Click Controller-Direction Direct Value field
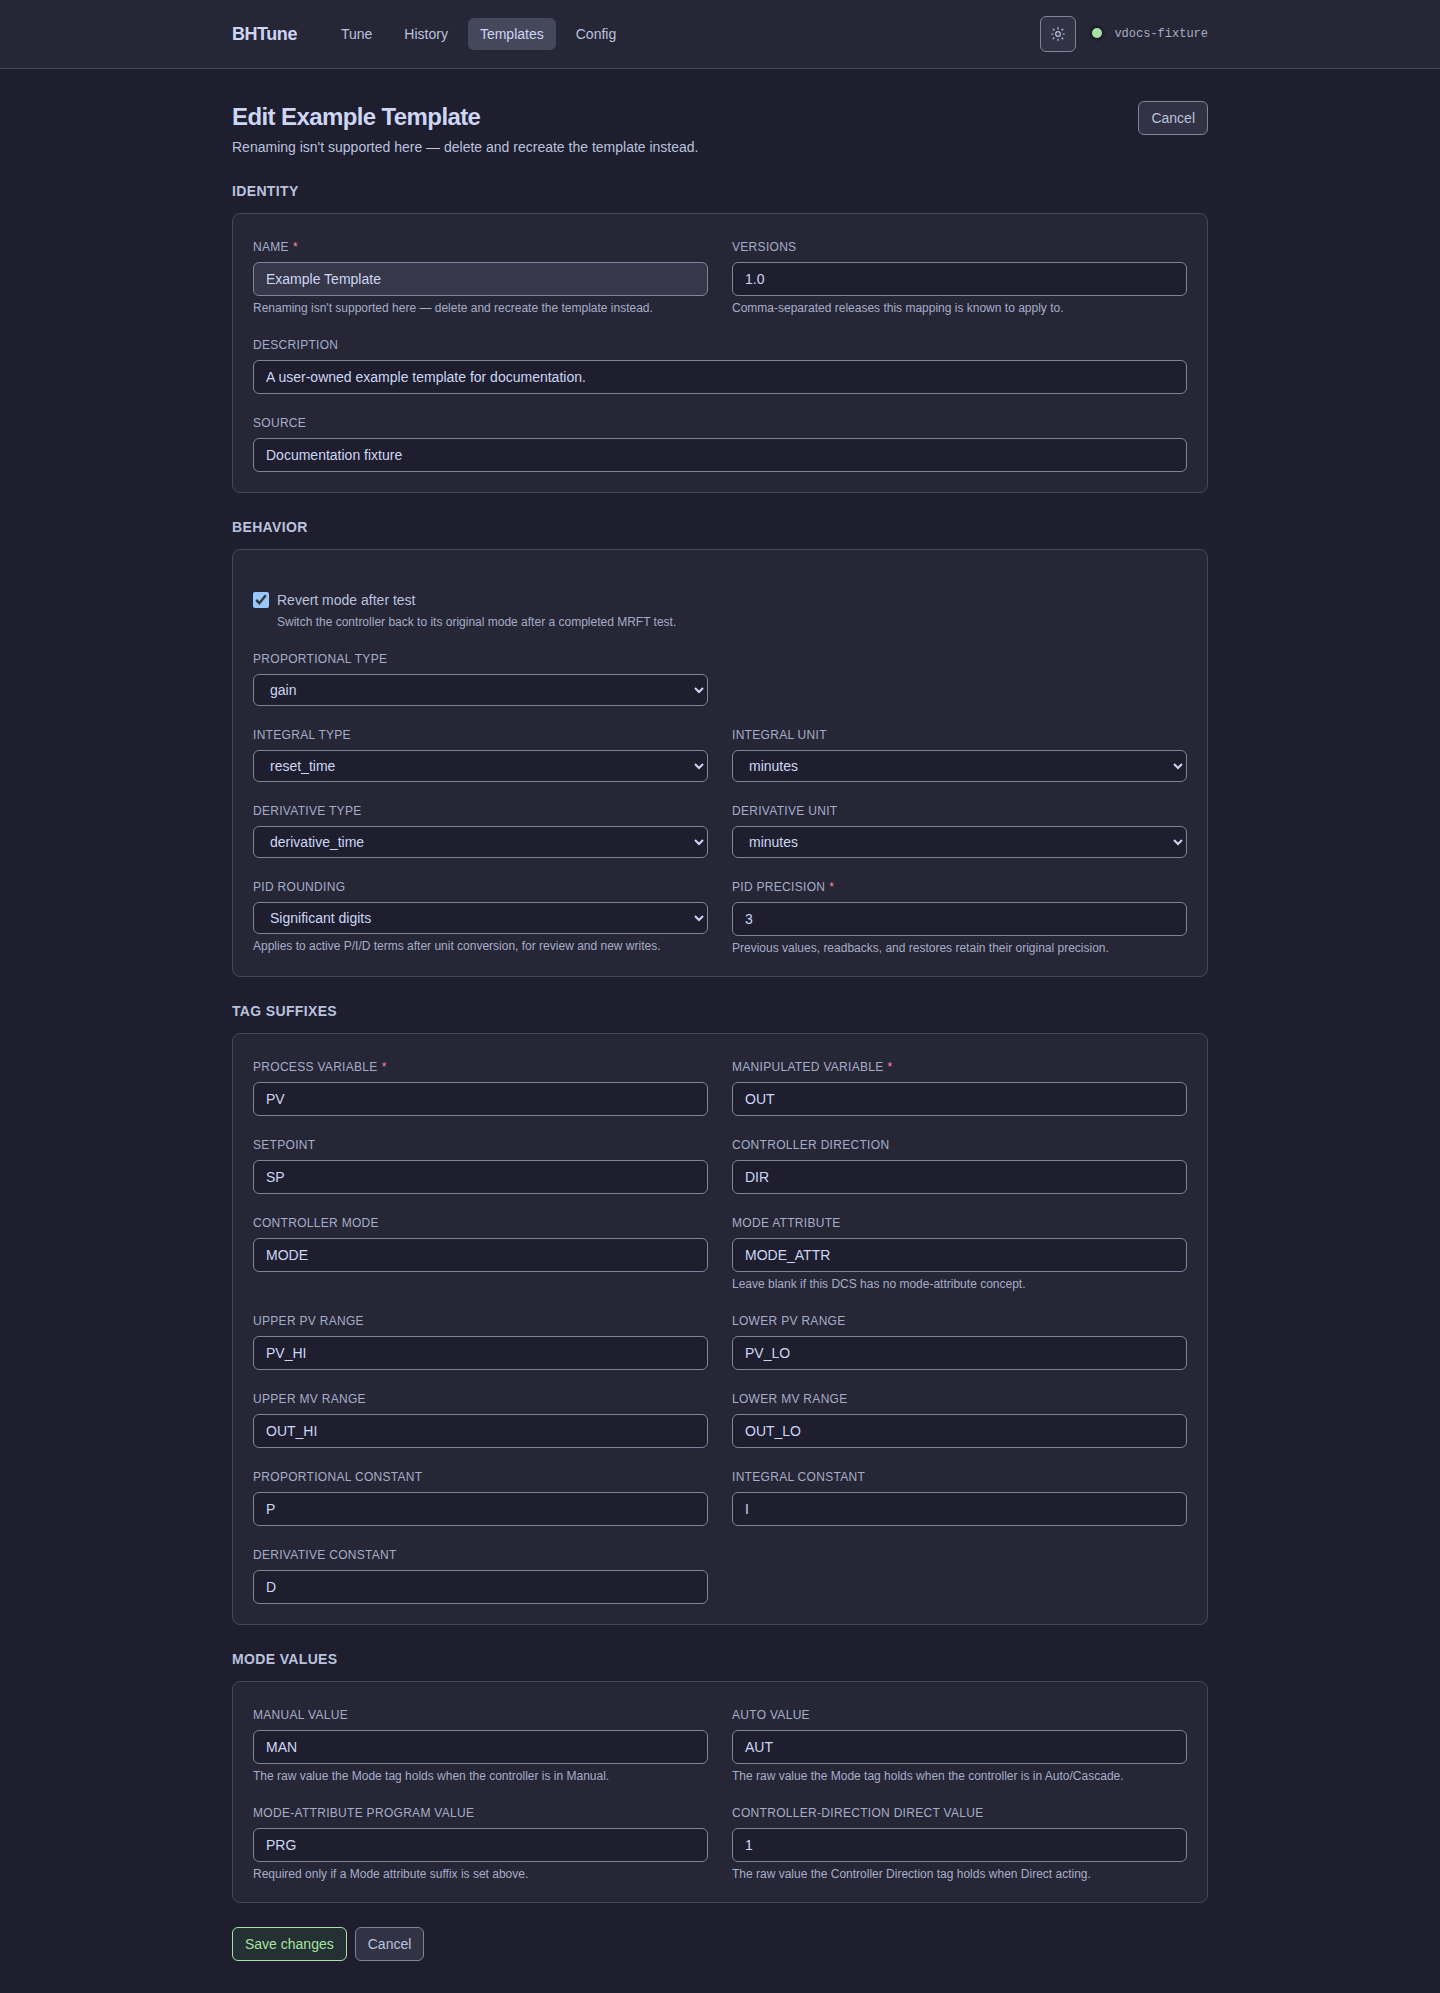Viewport: 1440px width, 1993px height. 959,1845
